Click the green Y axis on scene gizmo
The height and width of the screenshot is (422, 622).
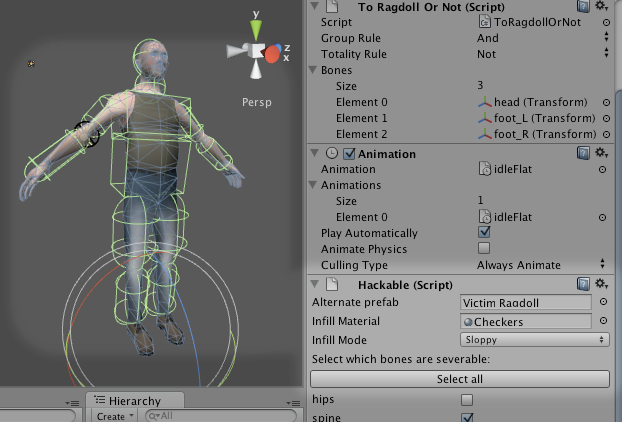click(x=256, y=24)
